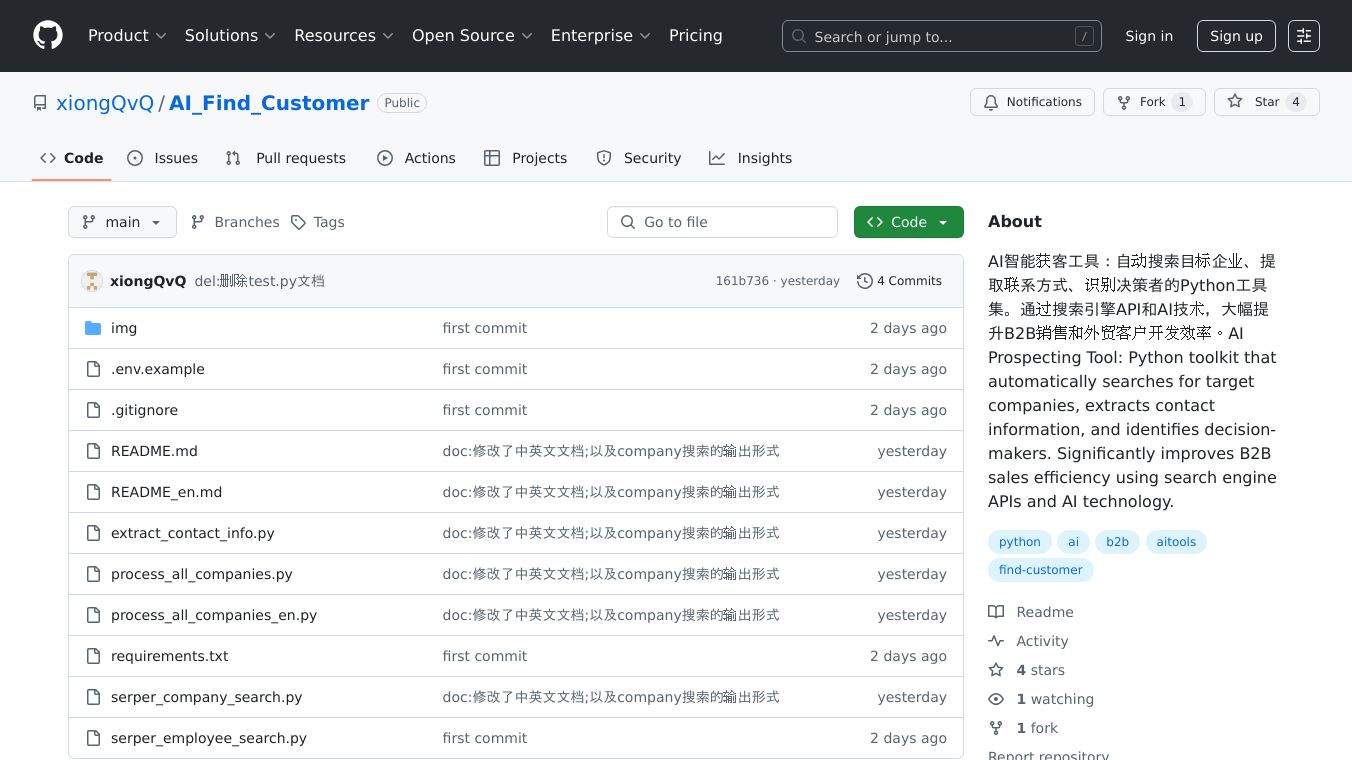Open the appearance settings icon button
This screenshot has width=1352, height=760.
[1303, 36]
